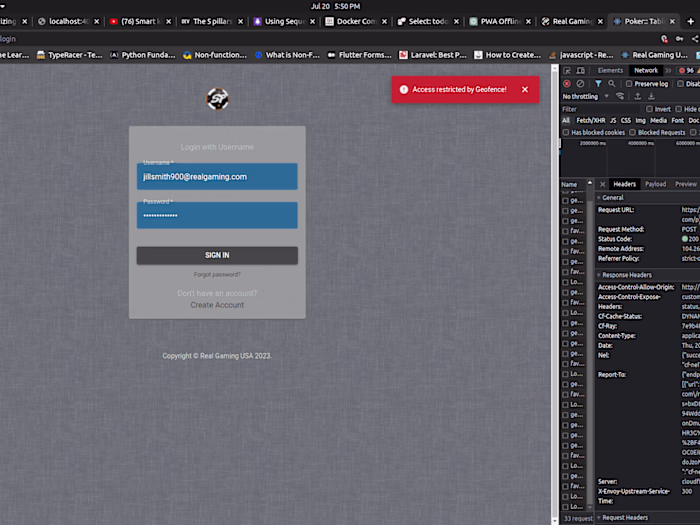This screenshot has height=525, width=700.
Task: Click the page vertical scrollbar
Action: coord(555,295)
